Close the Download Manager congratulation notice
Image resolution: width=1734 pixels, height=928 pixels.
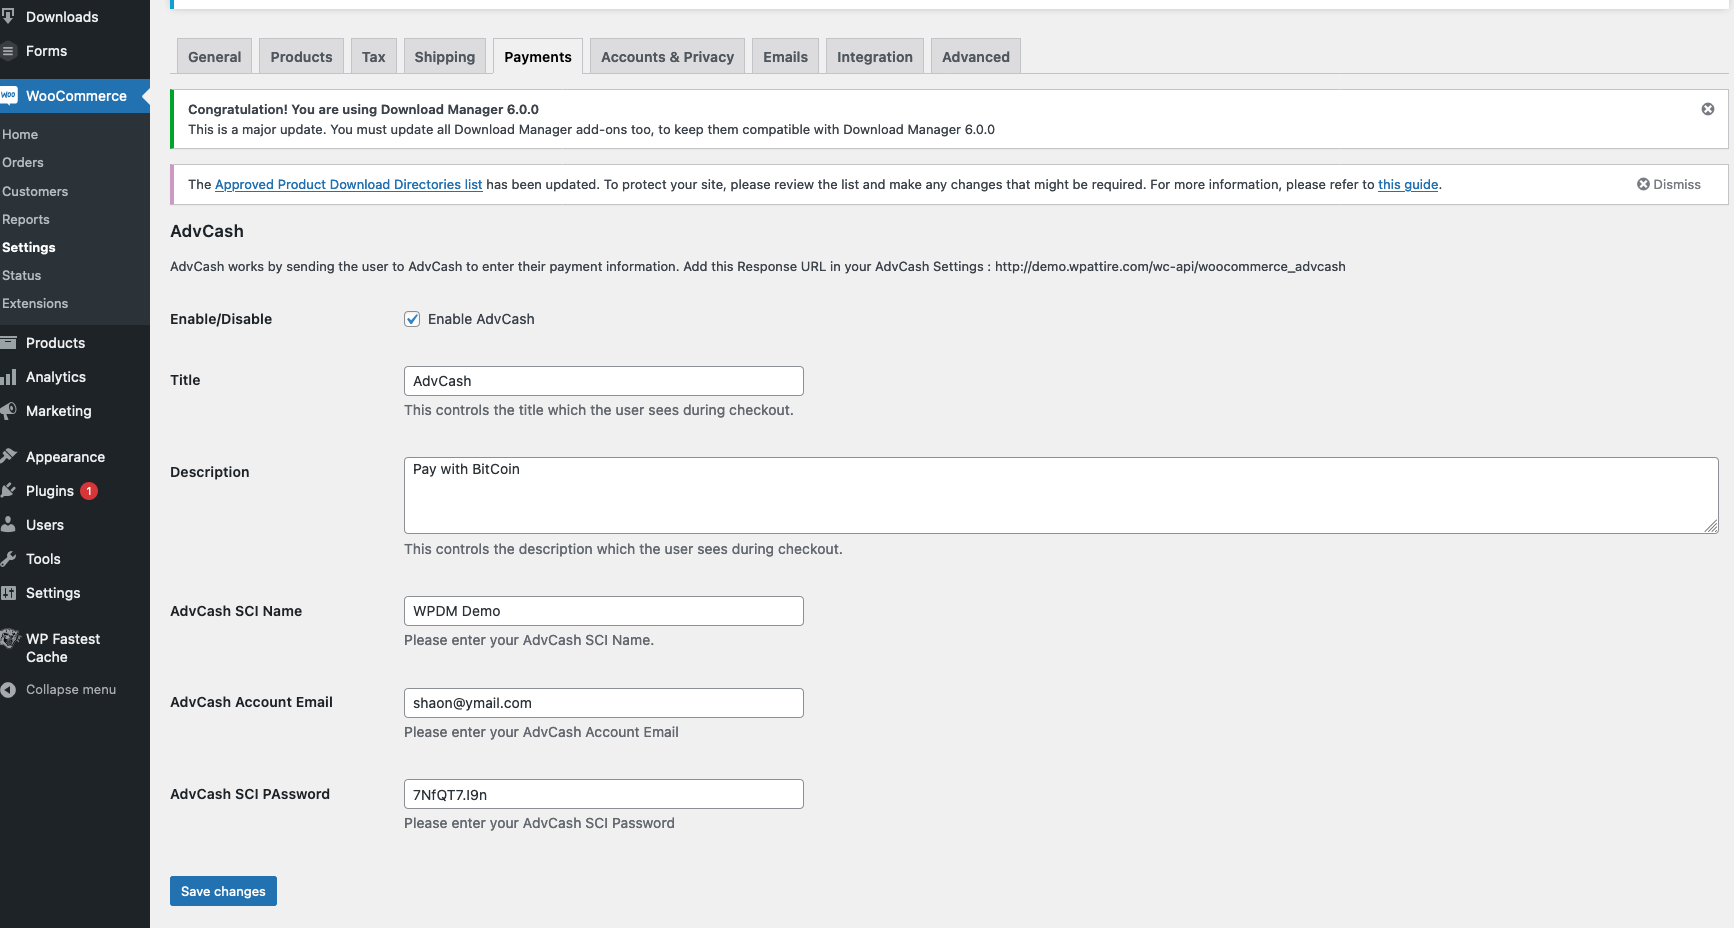[1708, 109]
